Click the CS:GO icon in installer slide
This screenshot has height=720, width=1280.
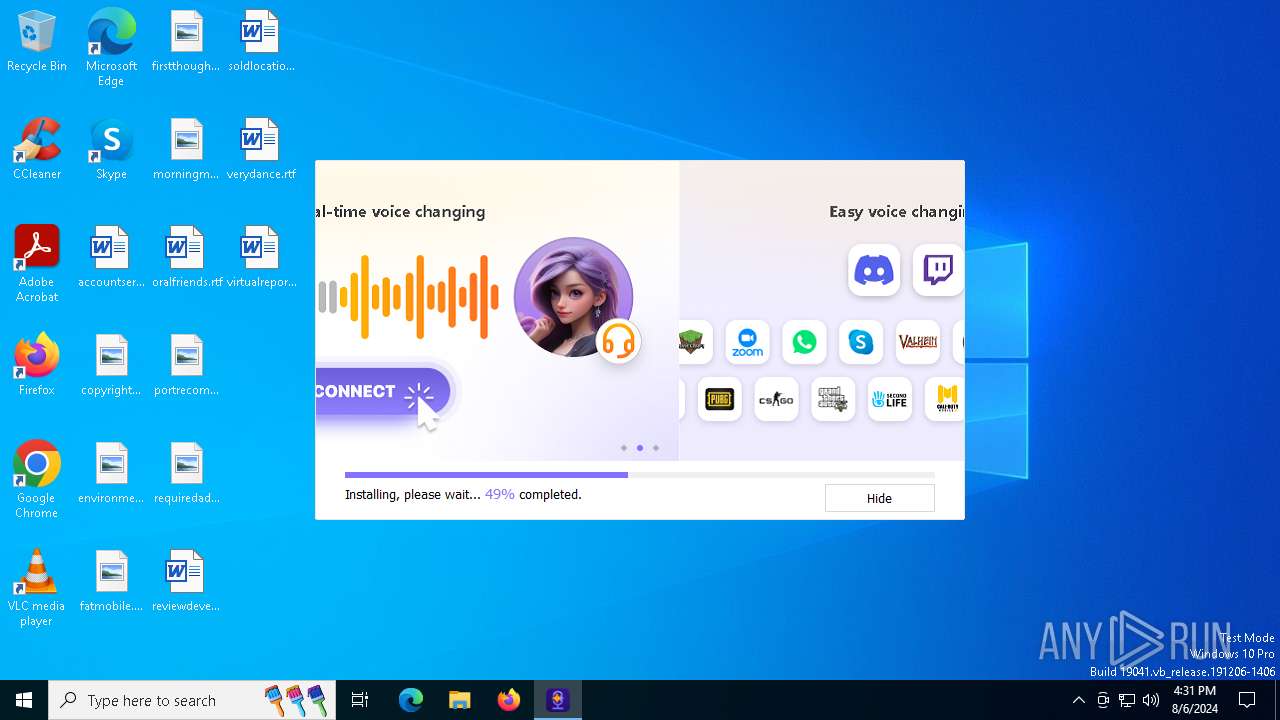[x=776, y=399]
